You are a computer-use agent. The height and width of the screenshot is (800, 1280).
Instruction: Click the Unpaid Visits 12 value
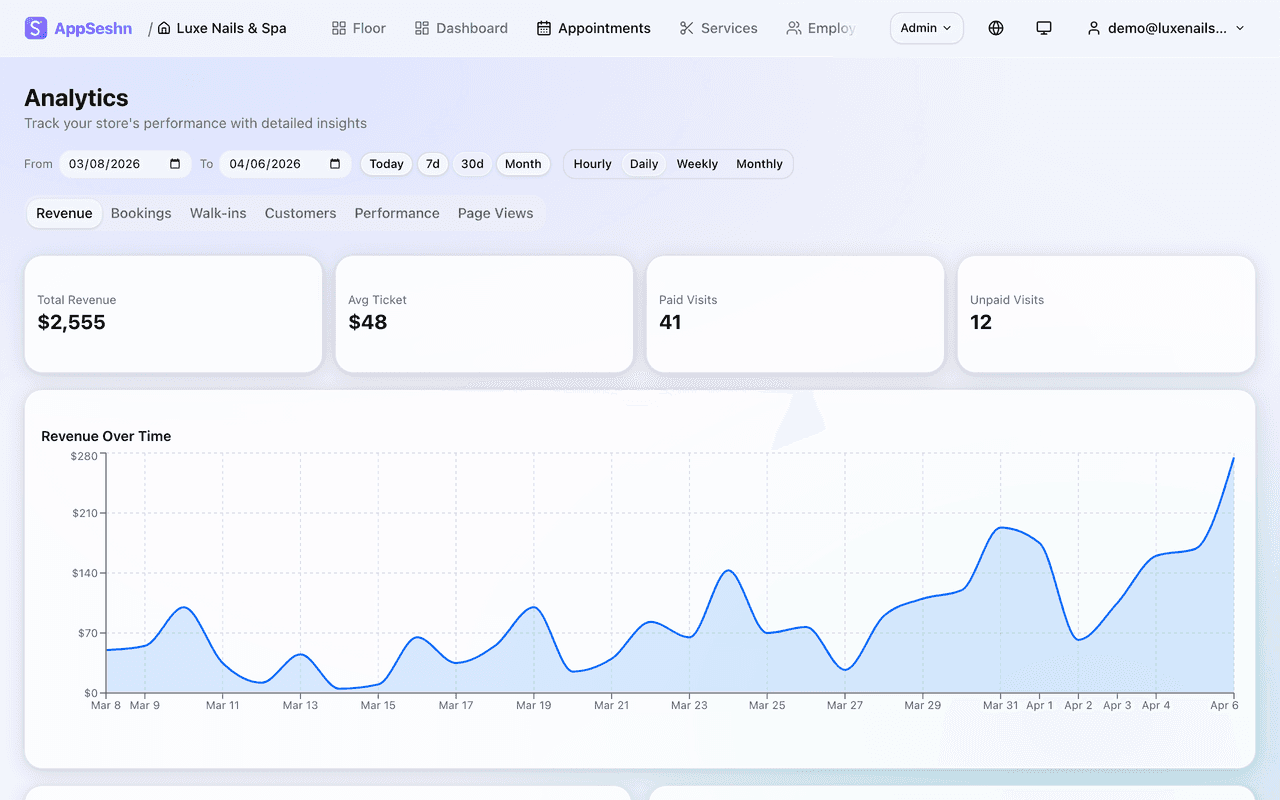981,322
